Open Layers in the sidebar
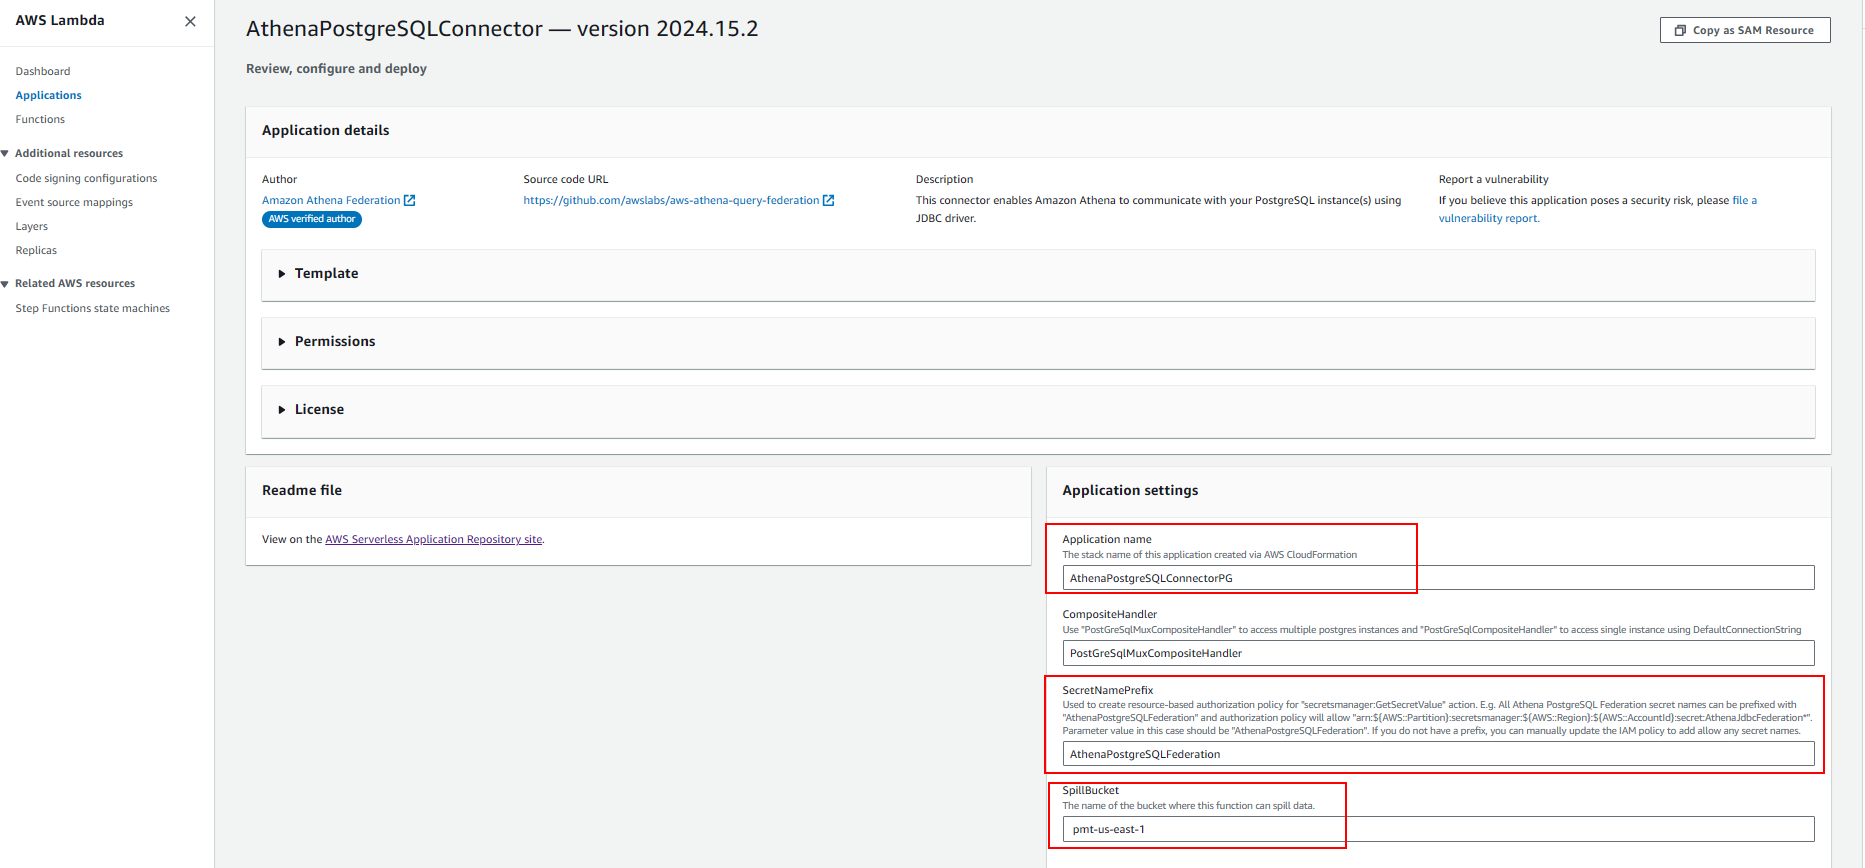Screen dimensions: 1865x868 [x=32, y=227]
